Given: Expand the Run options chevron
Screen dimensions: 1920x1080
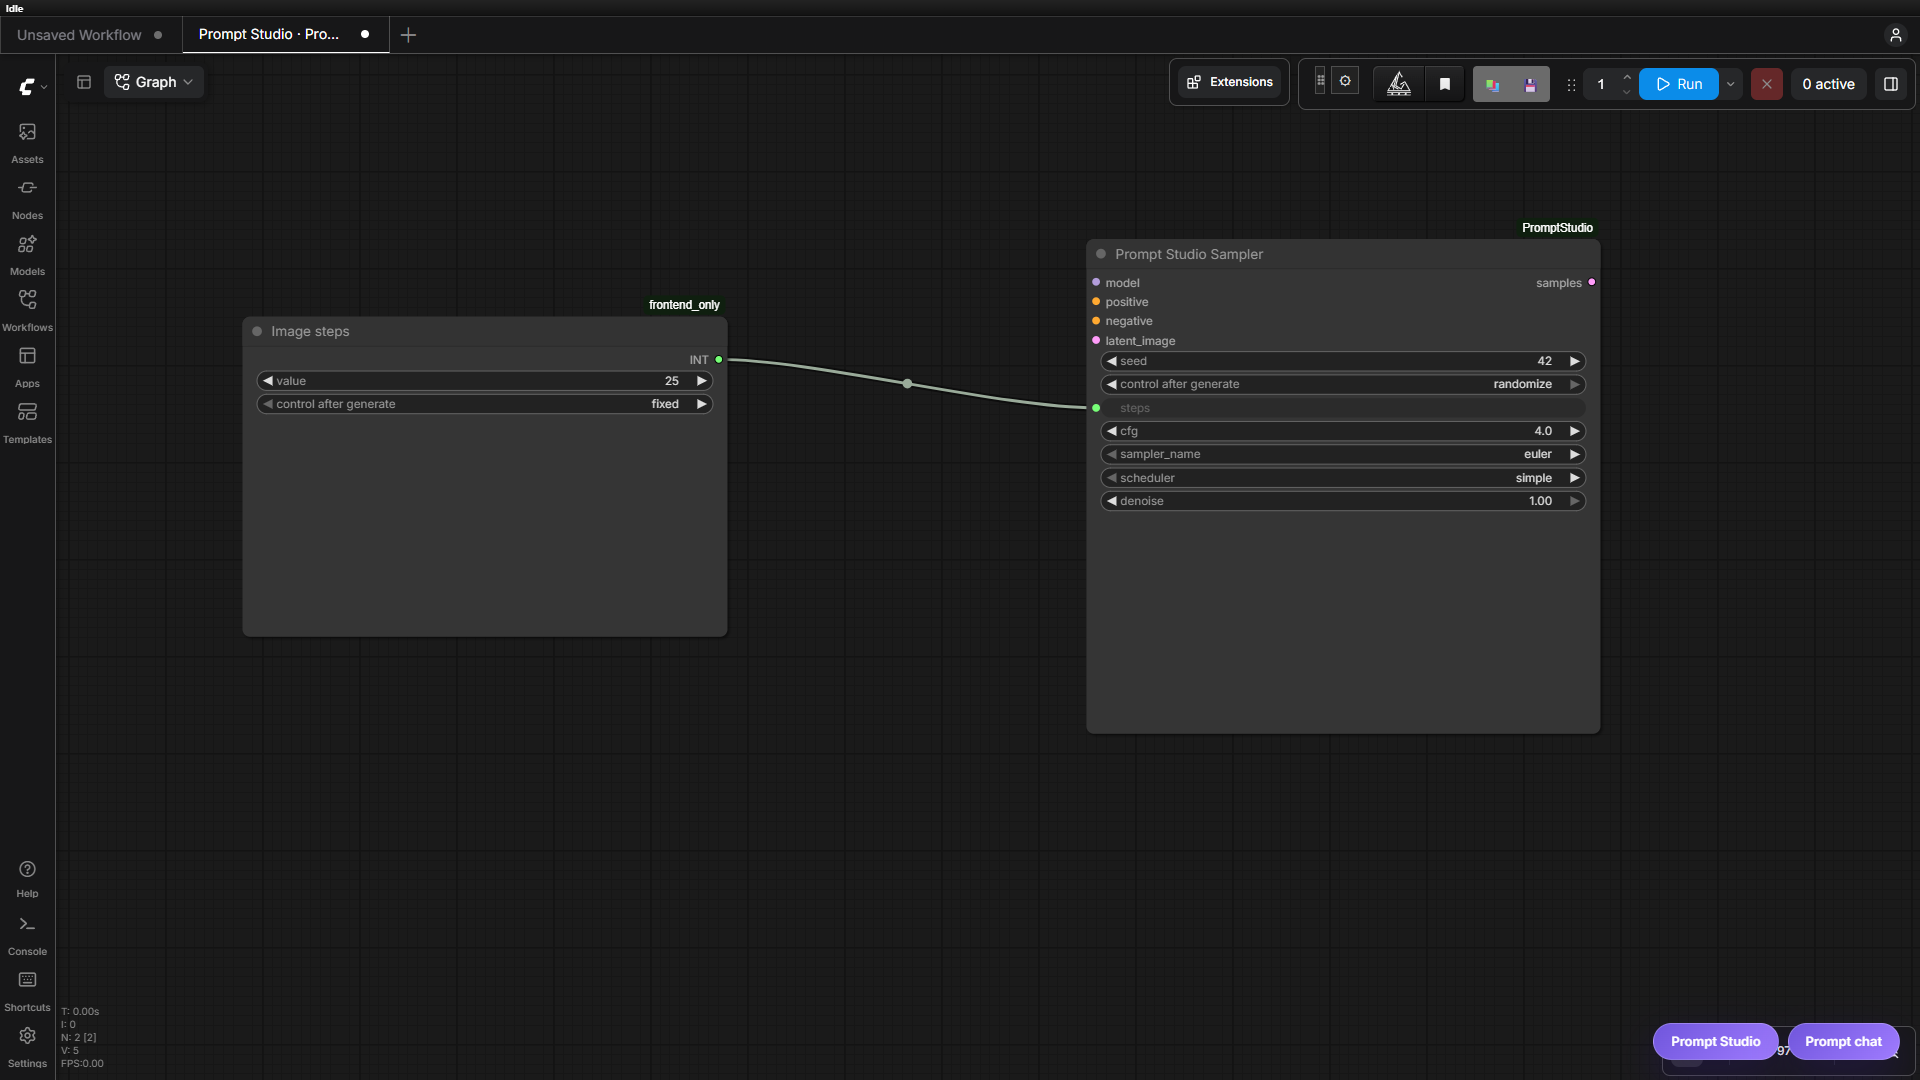Looking at the screenshot, I should click(1731, 84).
